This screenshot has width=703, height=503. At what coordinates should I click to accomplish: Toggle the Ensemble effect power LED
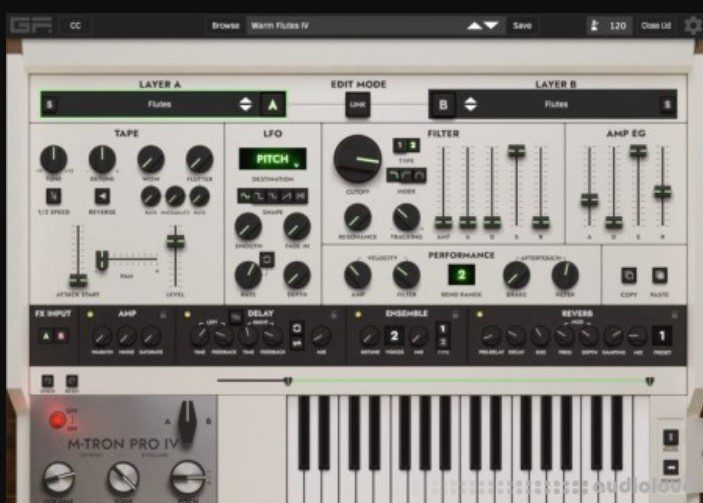[358, 315]
